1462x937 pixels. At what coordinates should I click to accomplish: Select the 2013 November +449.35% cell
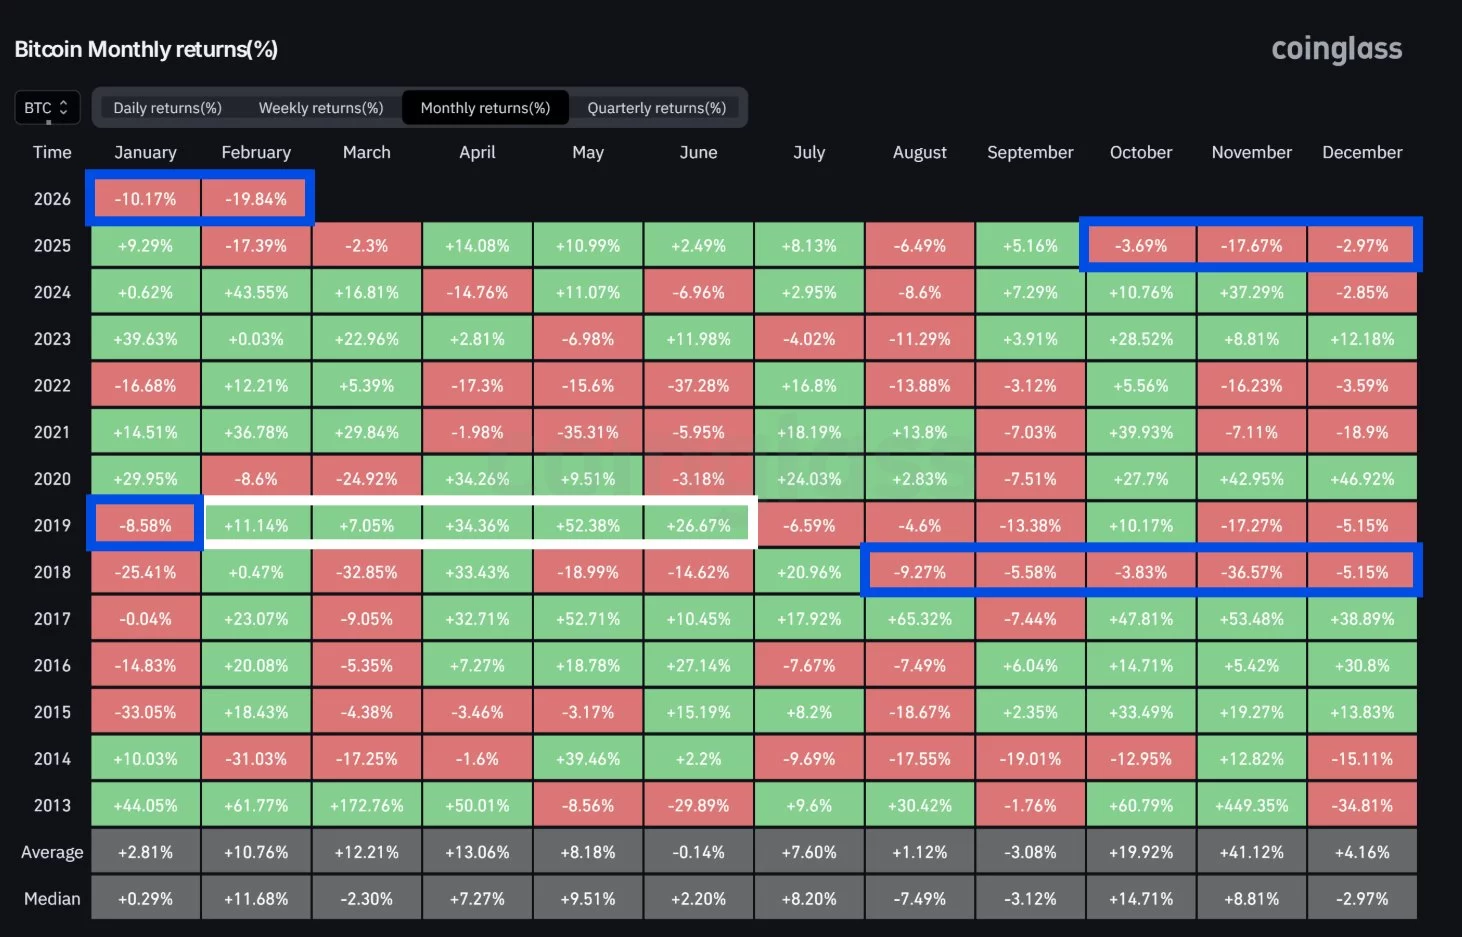[1251, 806]
